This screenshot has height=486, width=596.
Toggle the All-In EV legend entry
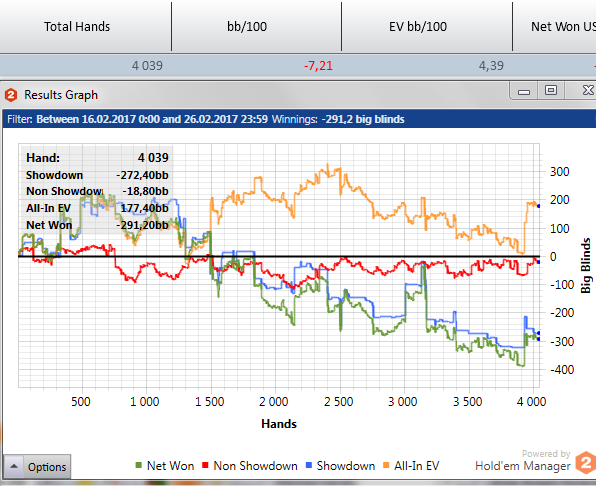(411, 465)
